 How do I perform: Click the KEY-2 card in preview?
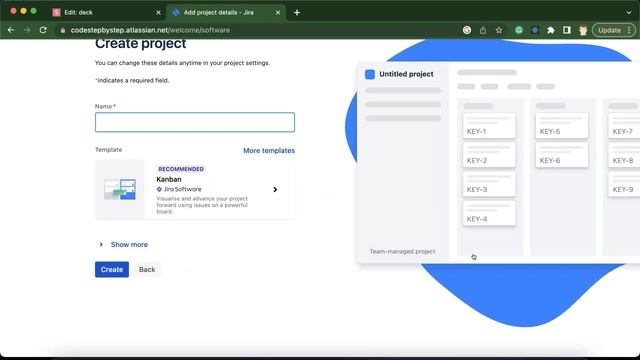(x=489, y=155)
